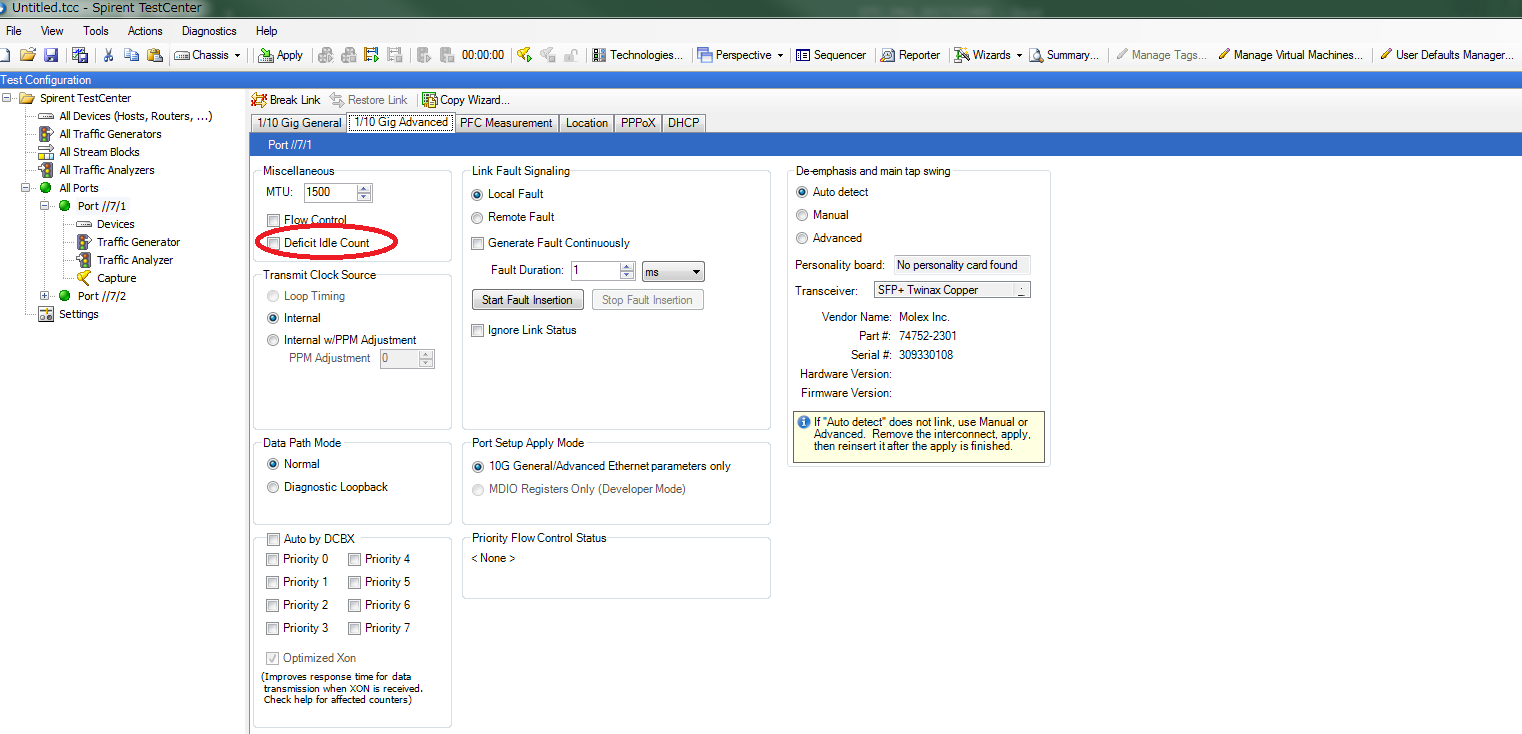Screen dimensions: 1522x734
Task: Enable Auto by DCBX checkbox
Action: pos(273,539)
